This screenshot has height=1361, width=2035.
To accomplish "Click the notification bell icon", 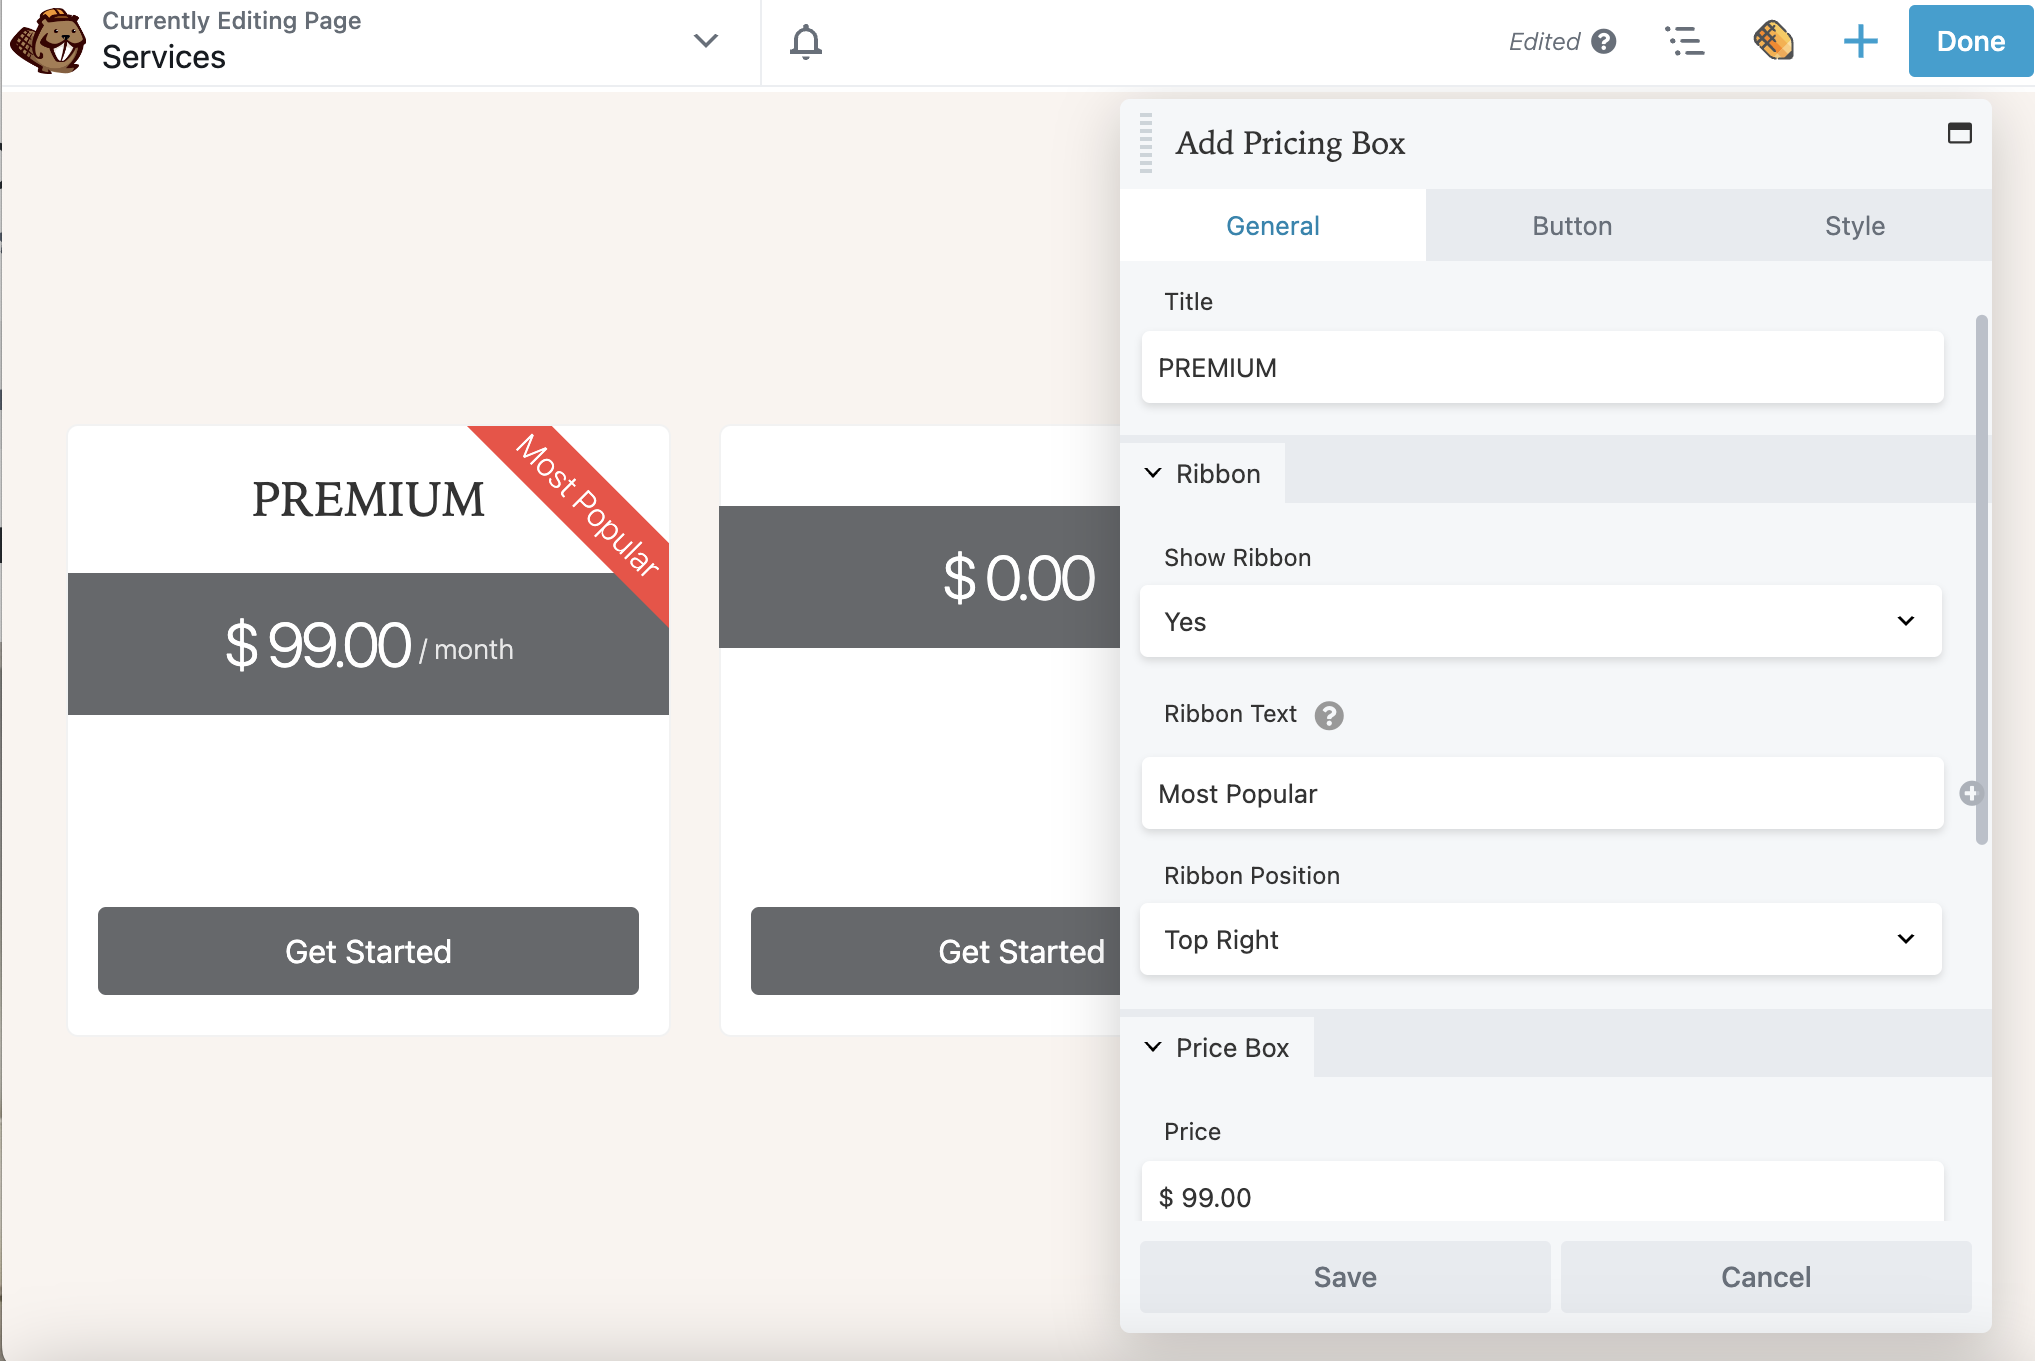I will 803,41.
